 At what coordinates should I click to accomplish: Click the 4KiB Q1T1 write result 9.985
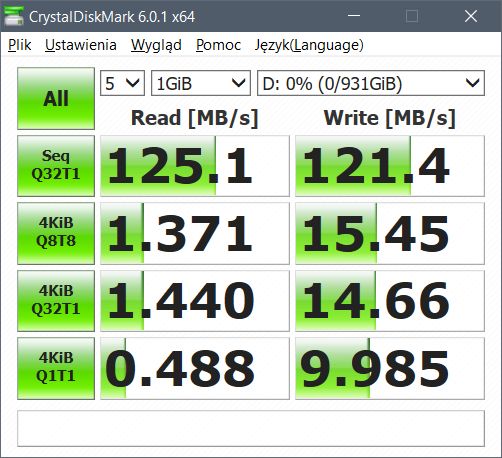[390, 368]
